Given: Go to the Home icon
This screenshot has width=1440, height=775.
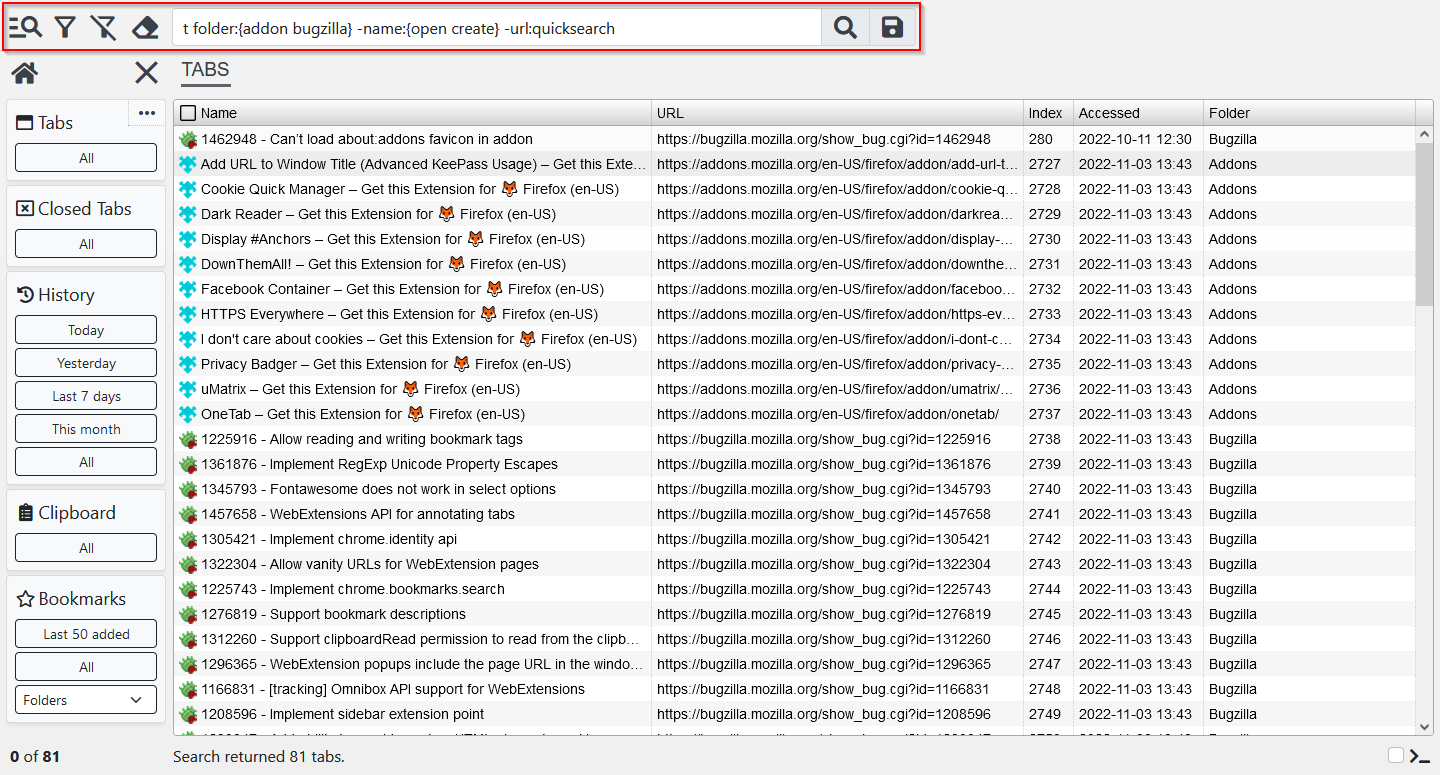Looking at the screenshot, I should (25, 72).
